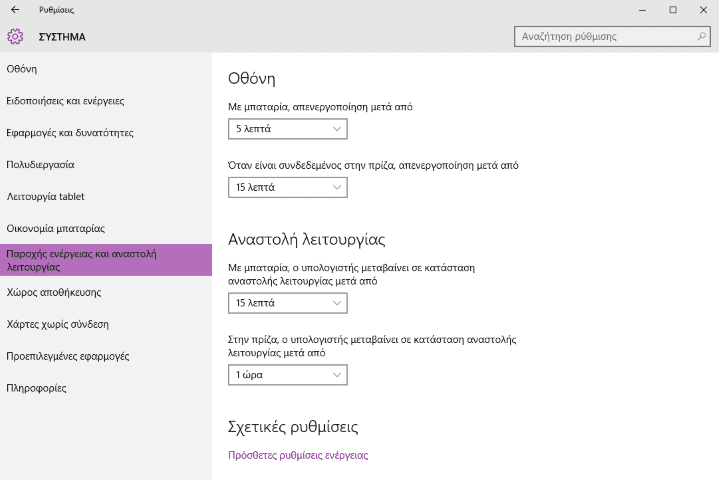Select Πολυδιεργασία in the sidebar
This screenshot has height=480, width=719.
(41, 165)
